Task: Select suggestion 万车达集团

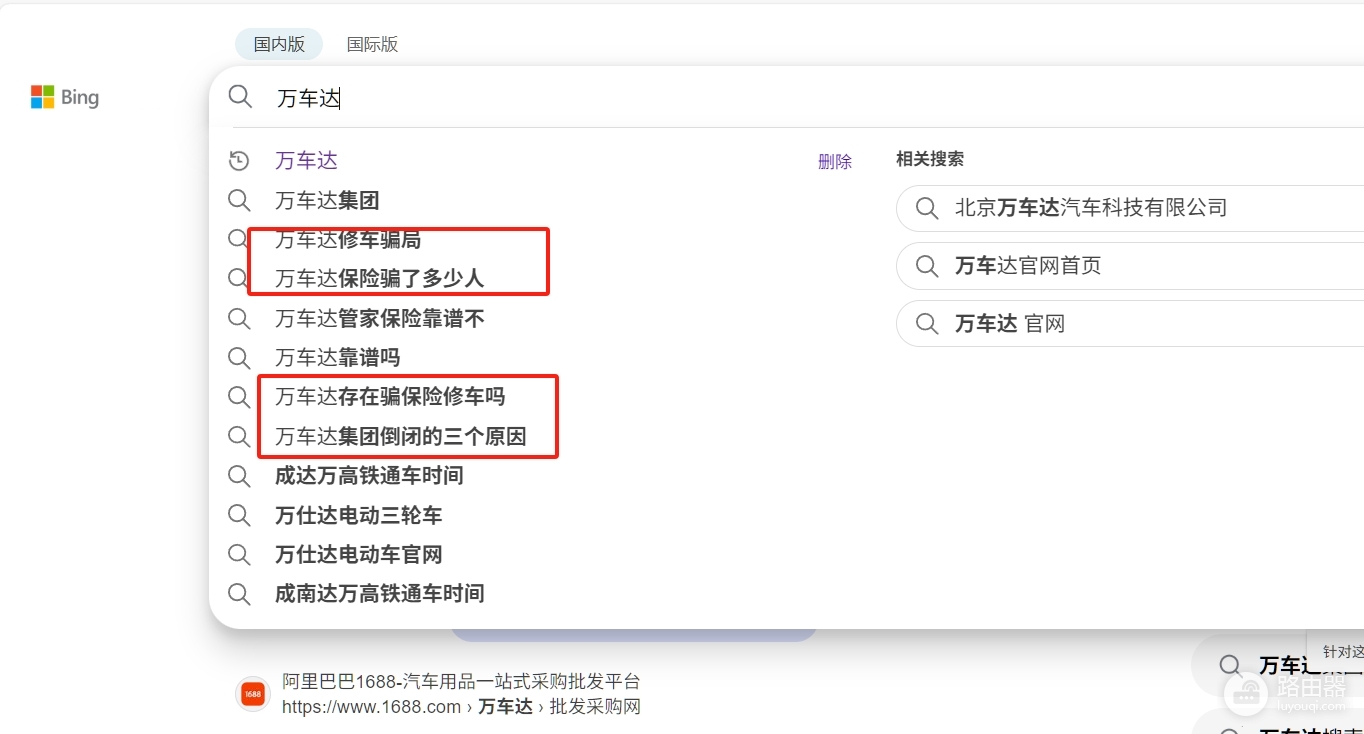Action: pos(327,201)
